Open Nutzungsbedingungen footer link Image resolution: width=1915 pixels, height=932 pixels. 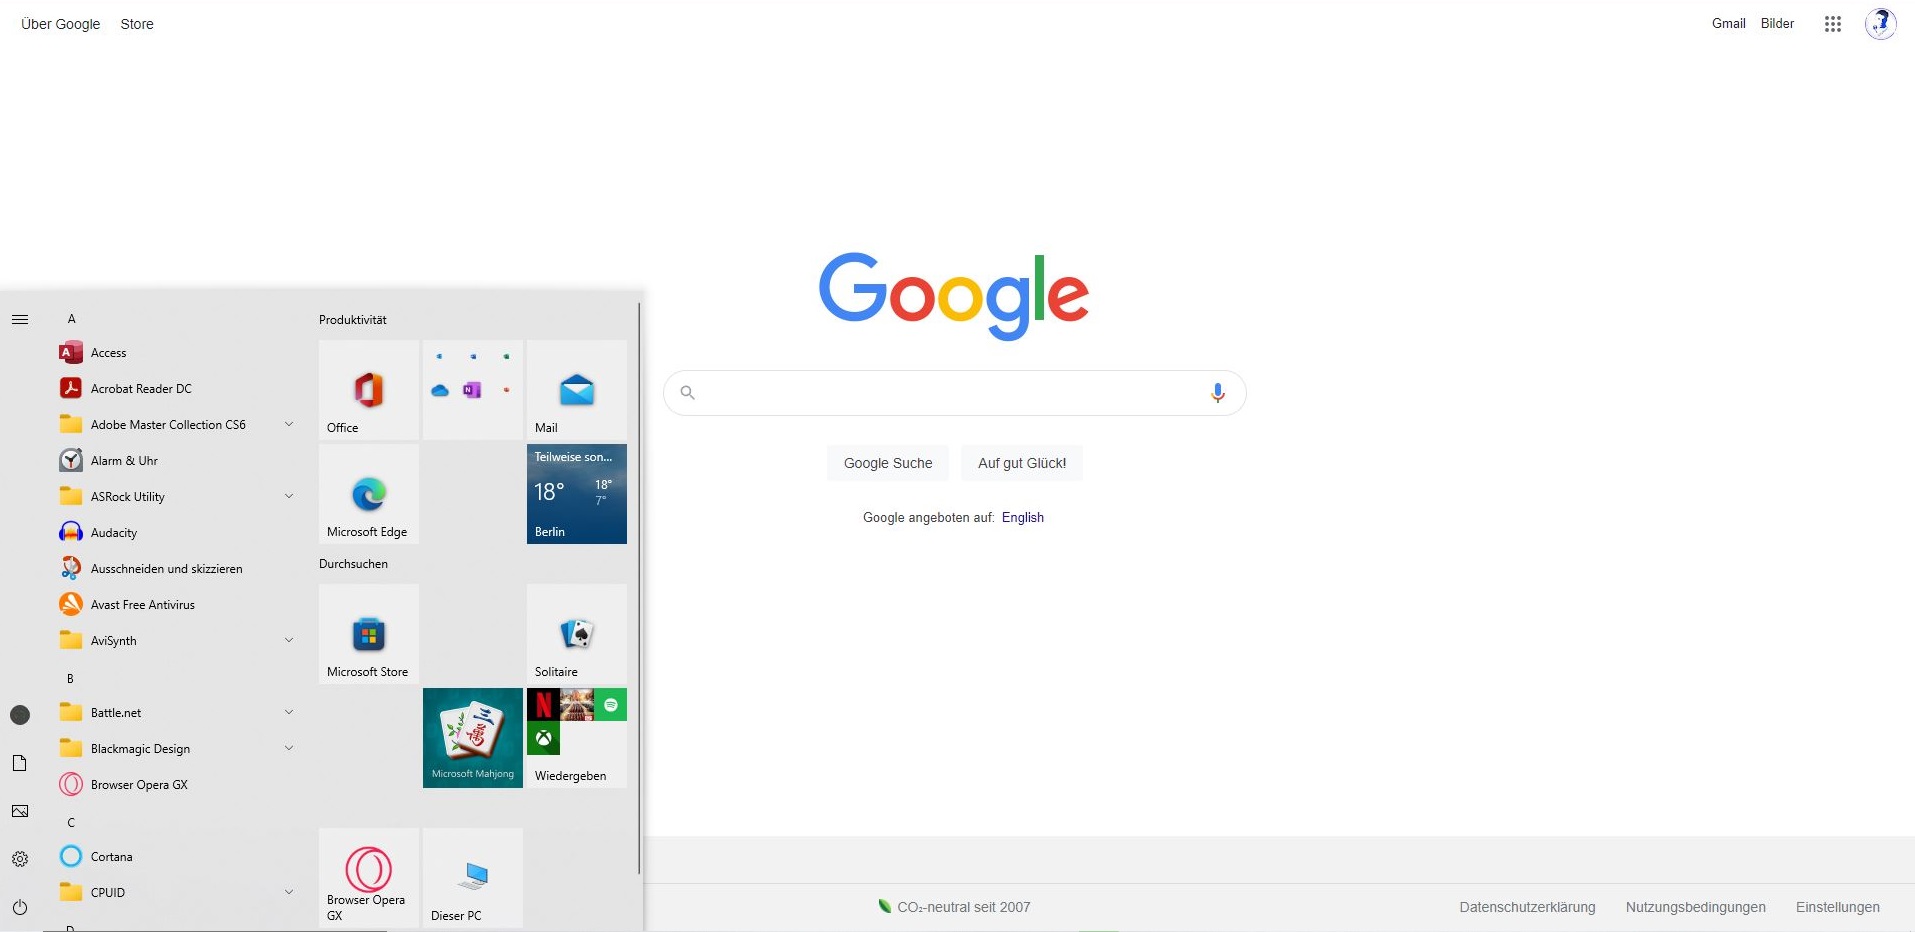pos(1695,907)
